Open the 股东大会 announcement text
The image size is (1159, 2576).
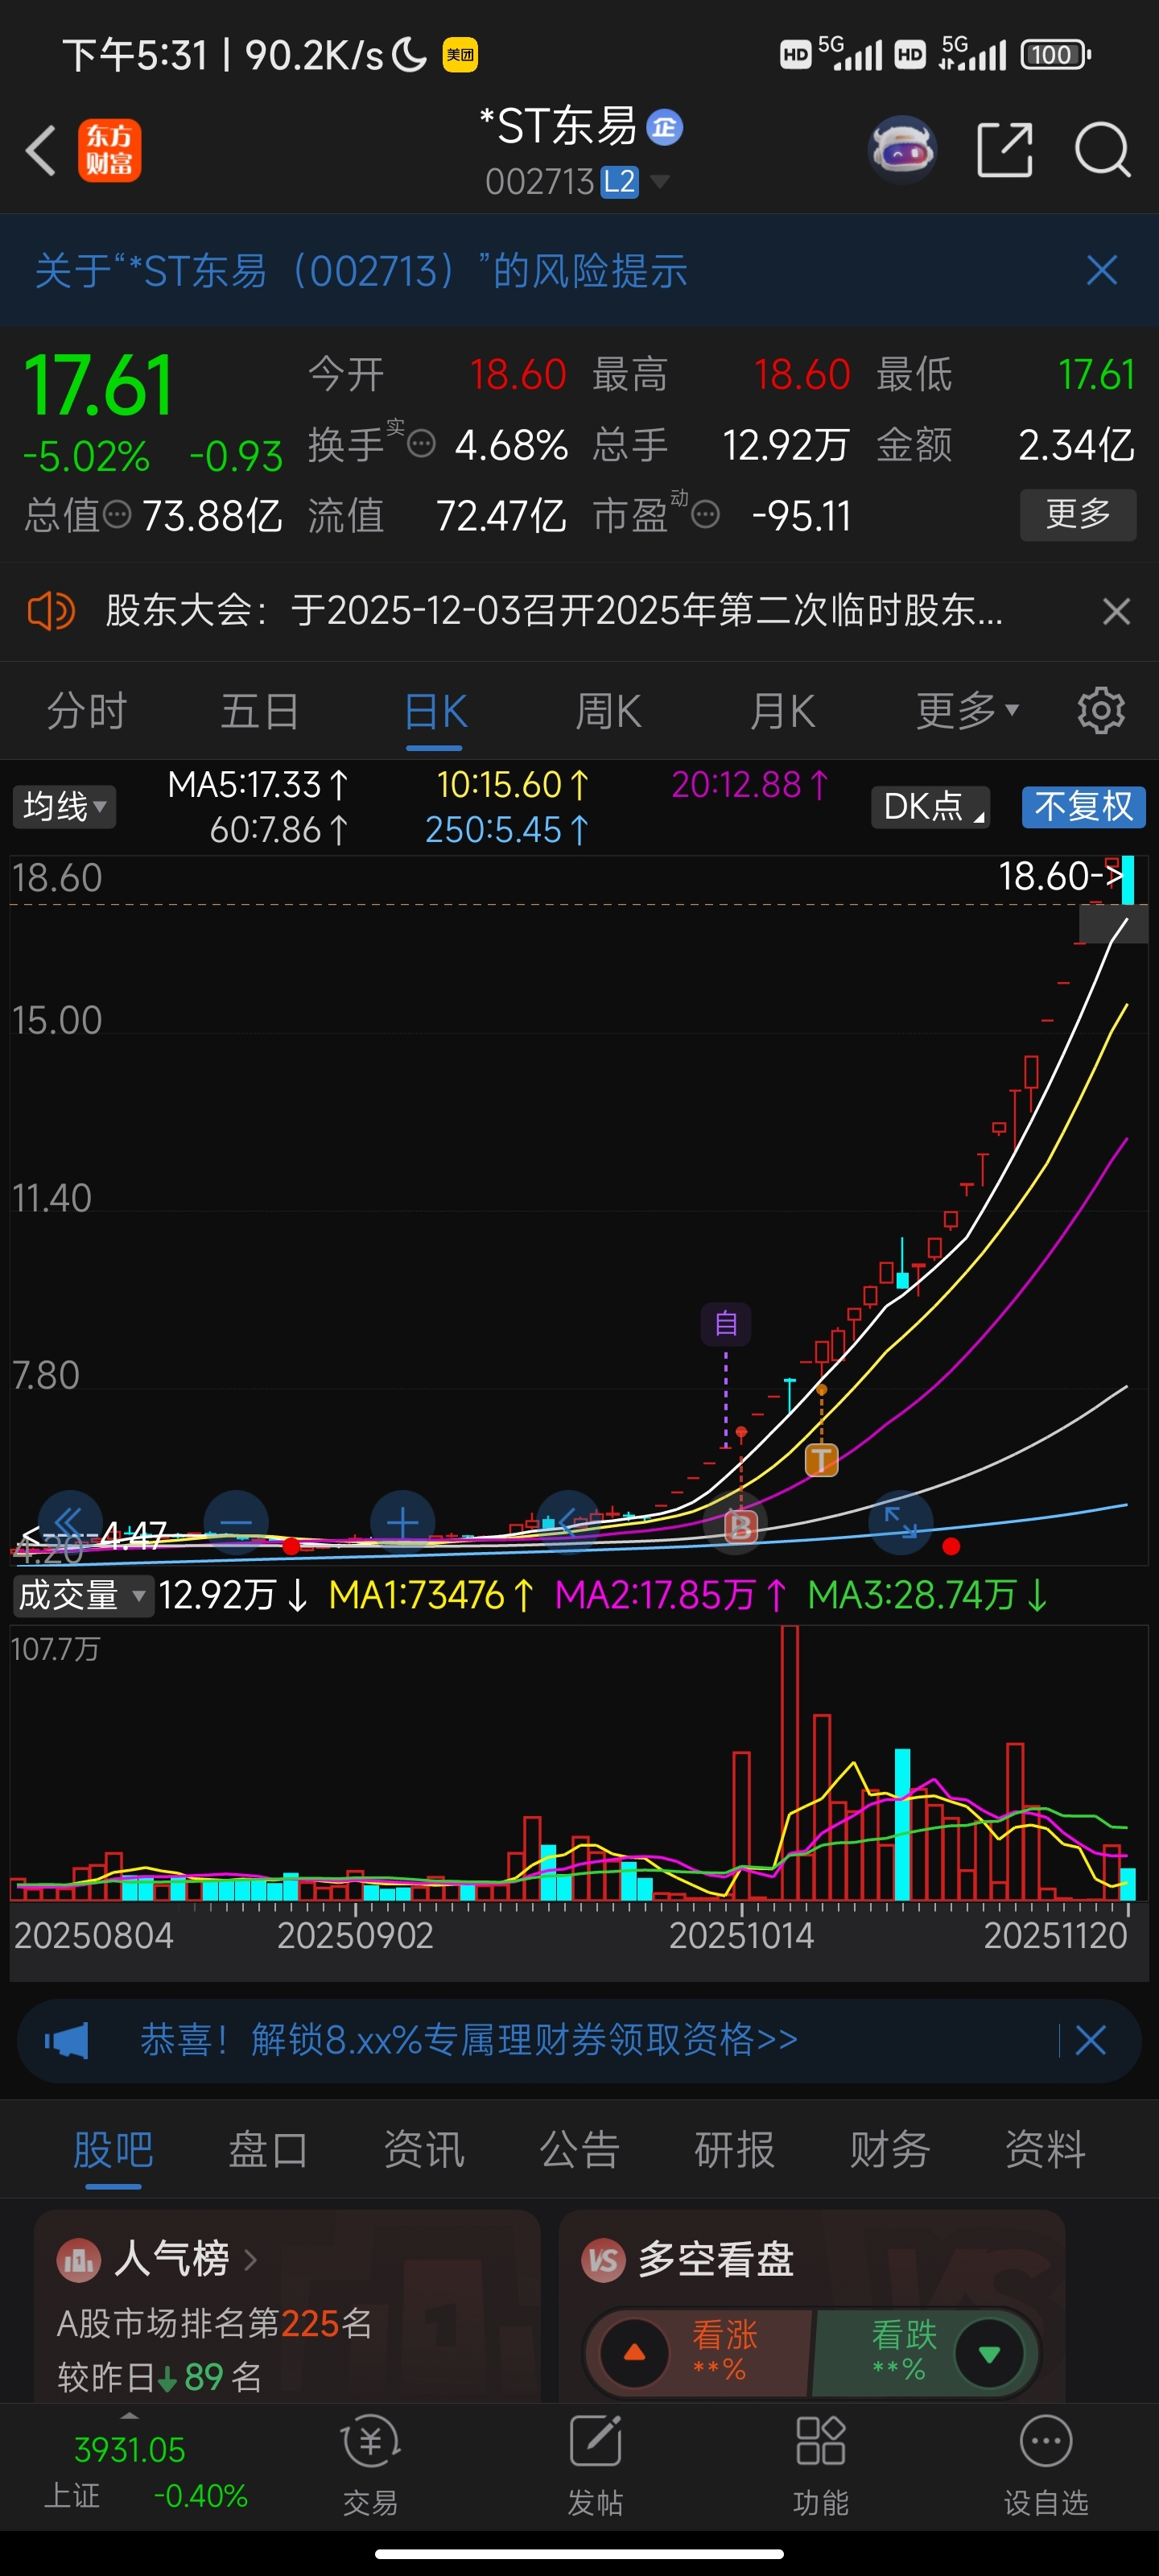555,610
